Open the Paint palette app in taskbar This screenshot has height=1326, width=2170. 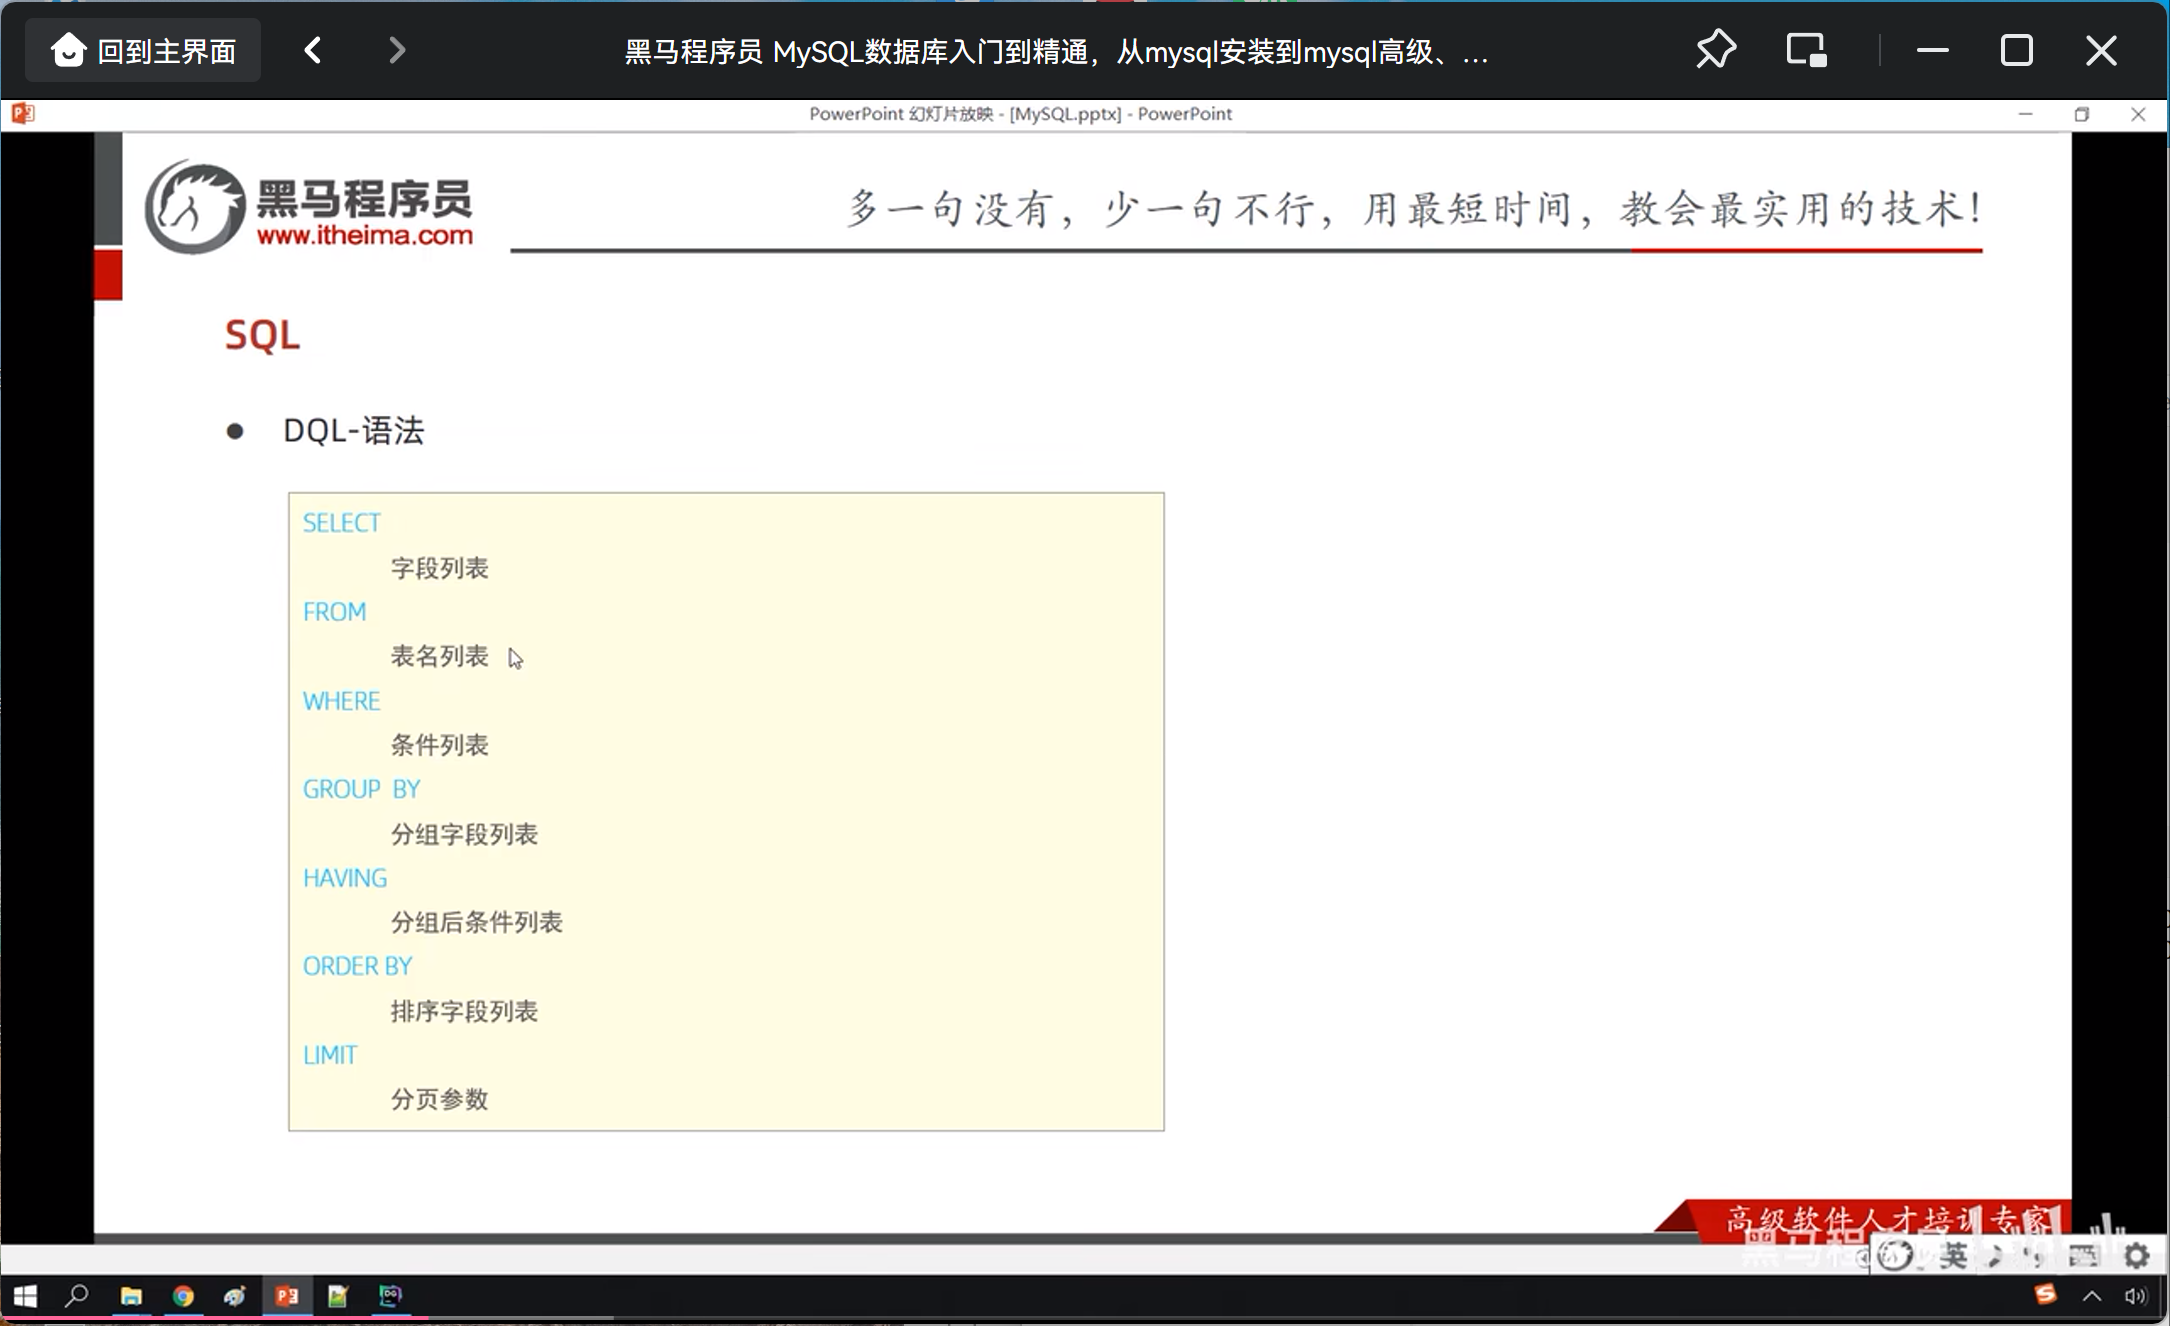(235, 1296)
